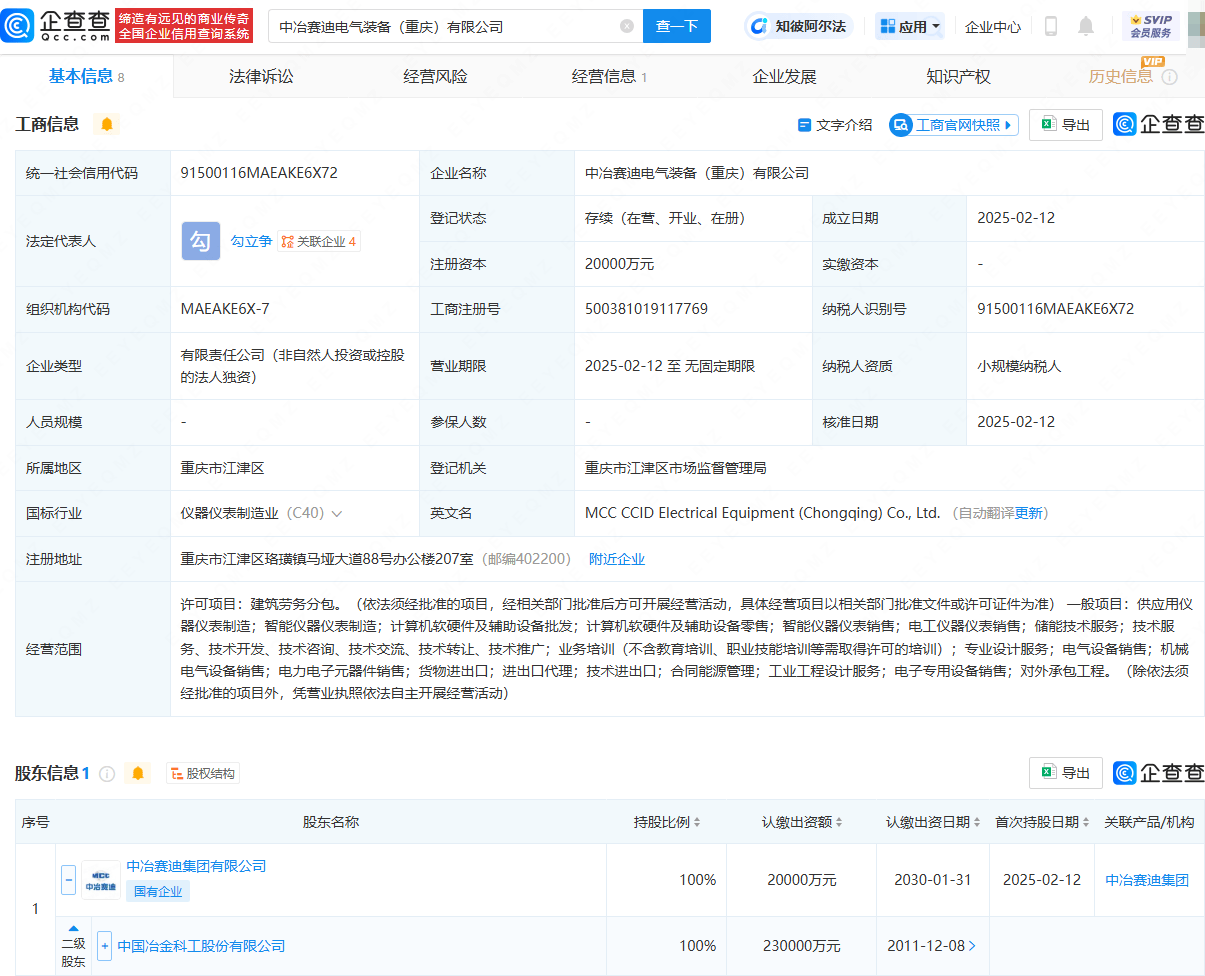Click the info icon beside 历史信息
The width and height of the screenshot is (1205, 976).
(x=1169, y=77)
